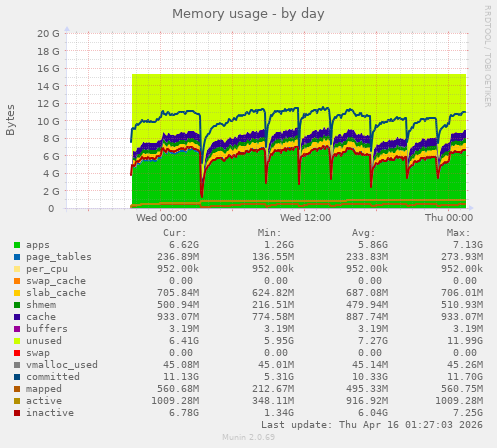Click the apps current value 6.62G
Image resolution: width=497 pixels, height=448 pixels.
click(x=184, y=245)
